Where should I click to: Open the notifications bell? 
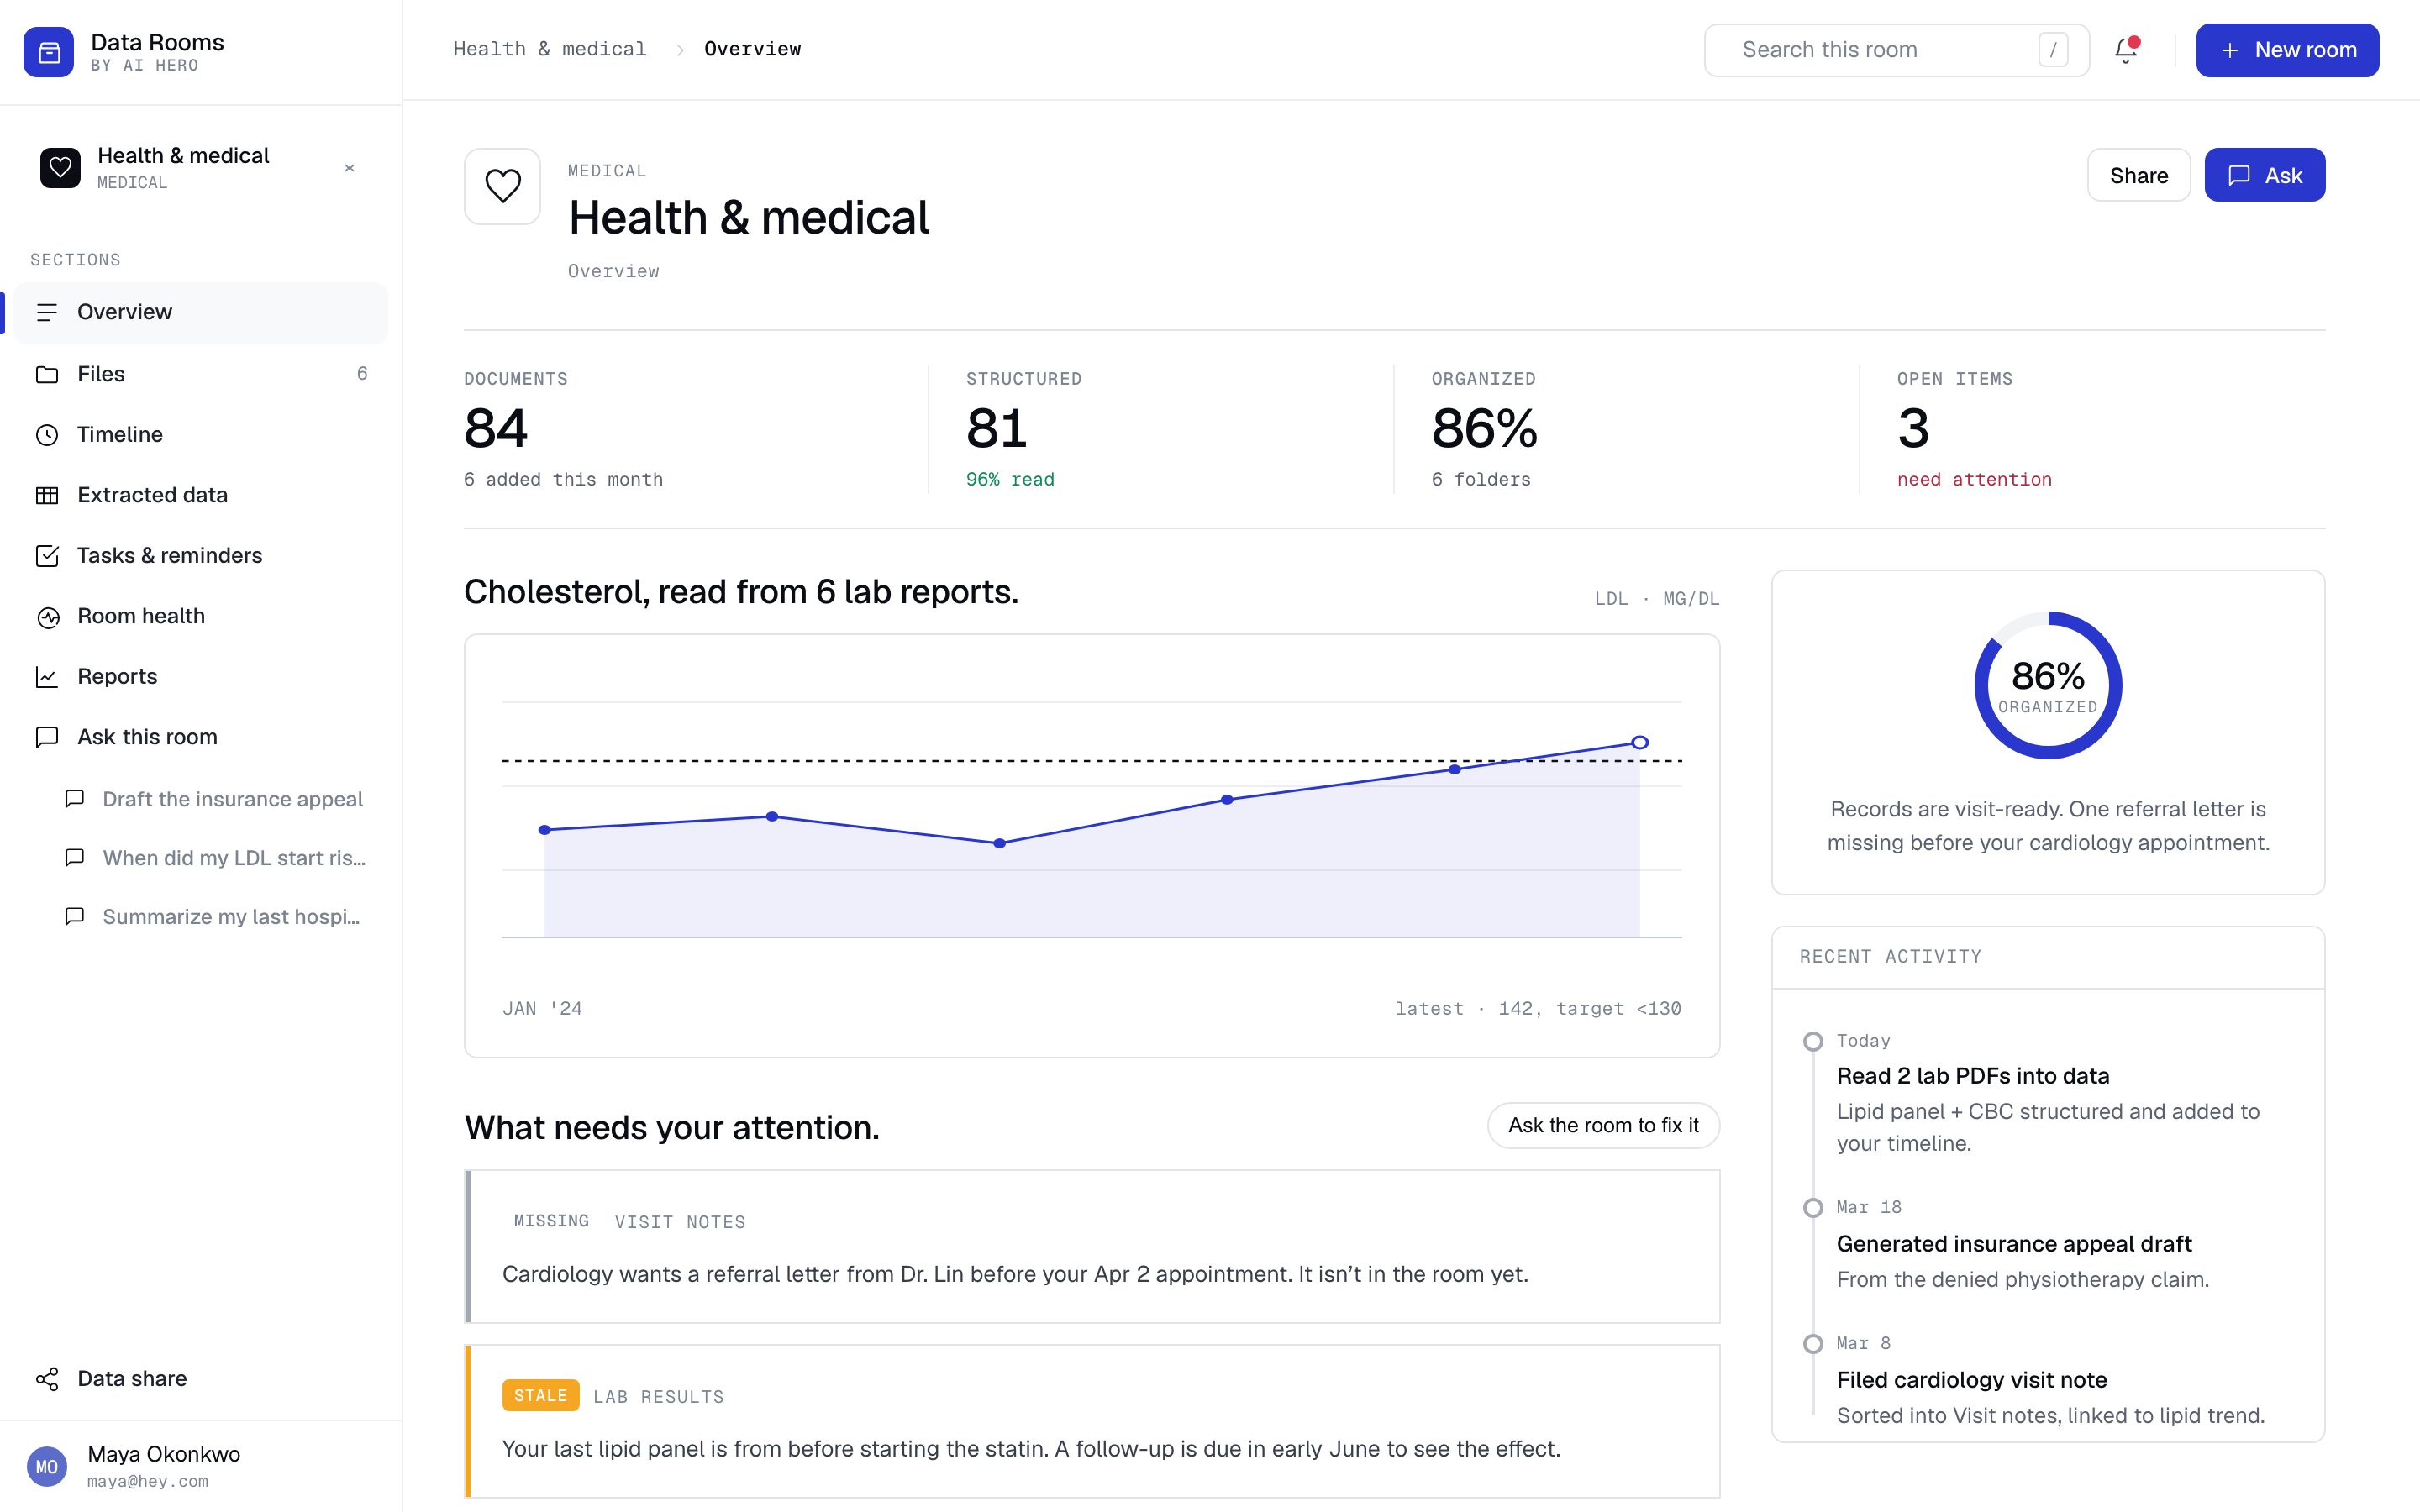pos(2126,50)
